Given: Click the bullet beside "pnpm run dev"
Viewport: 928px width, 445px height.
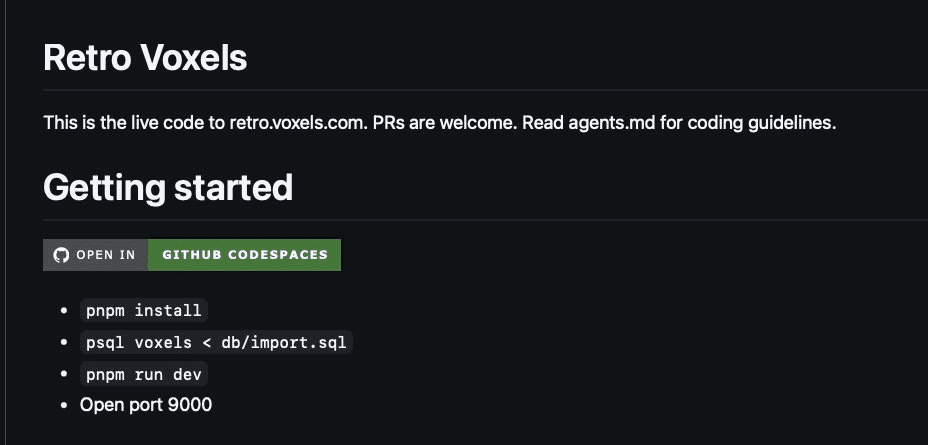Looking at the screenshot, I should (x=66, y=374).
